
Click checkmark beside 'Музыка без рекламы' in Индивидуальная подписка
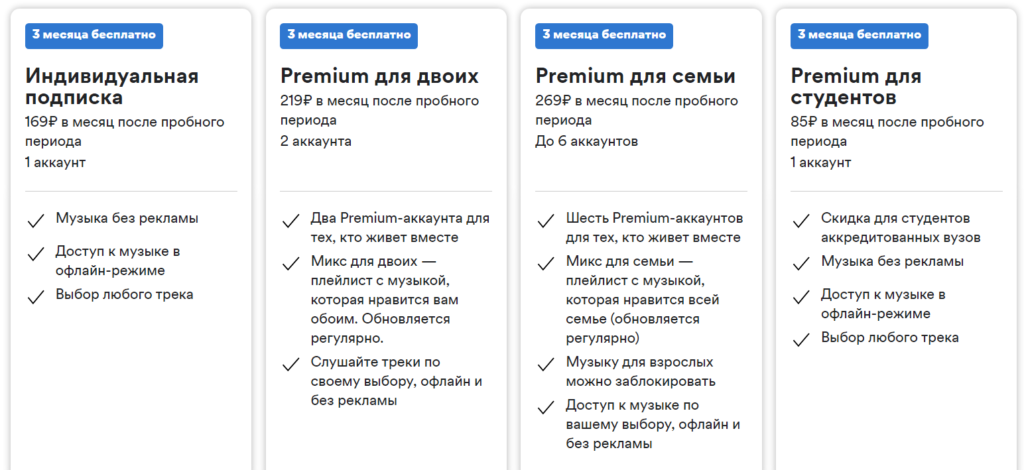point(36,220)
